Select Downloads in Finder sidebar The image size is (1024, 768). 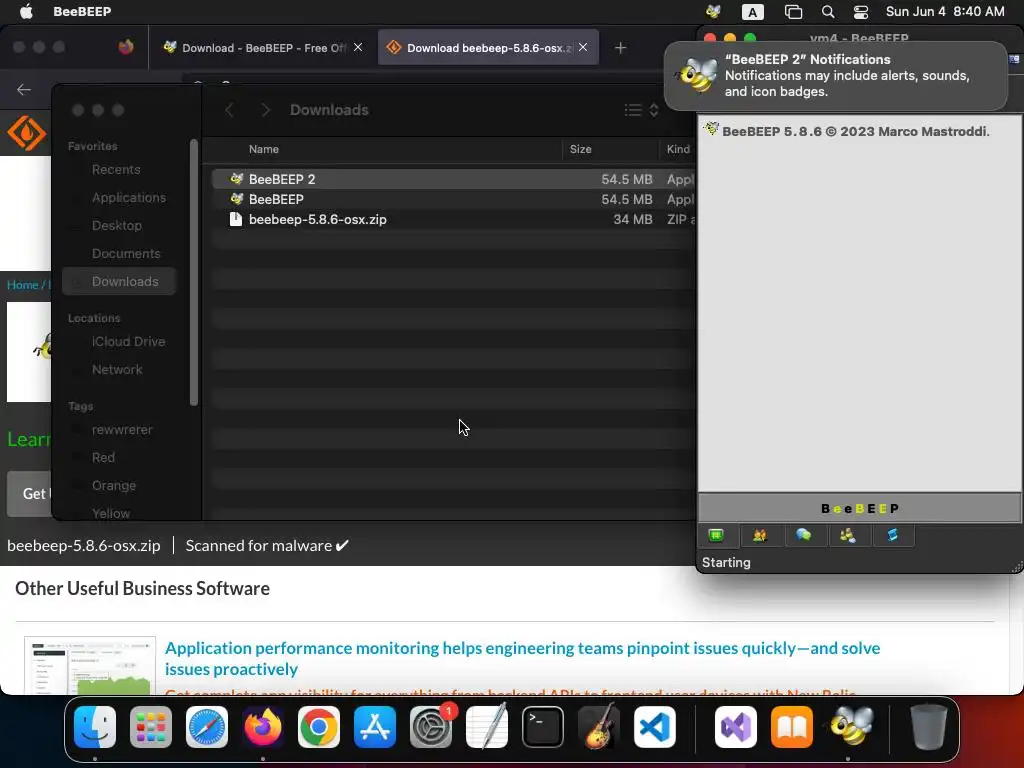click(119, 281)
